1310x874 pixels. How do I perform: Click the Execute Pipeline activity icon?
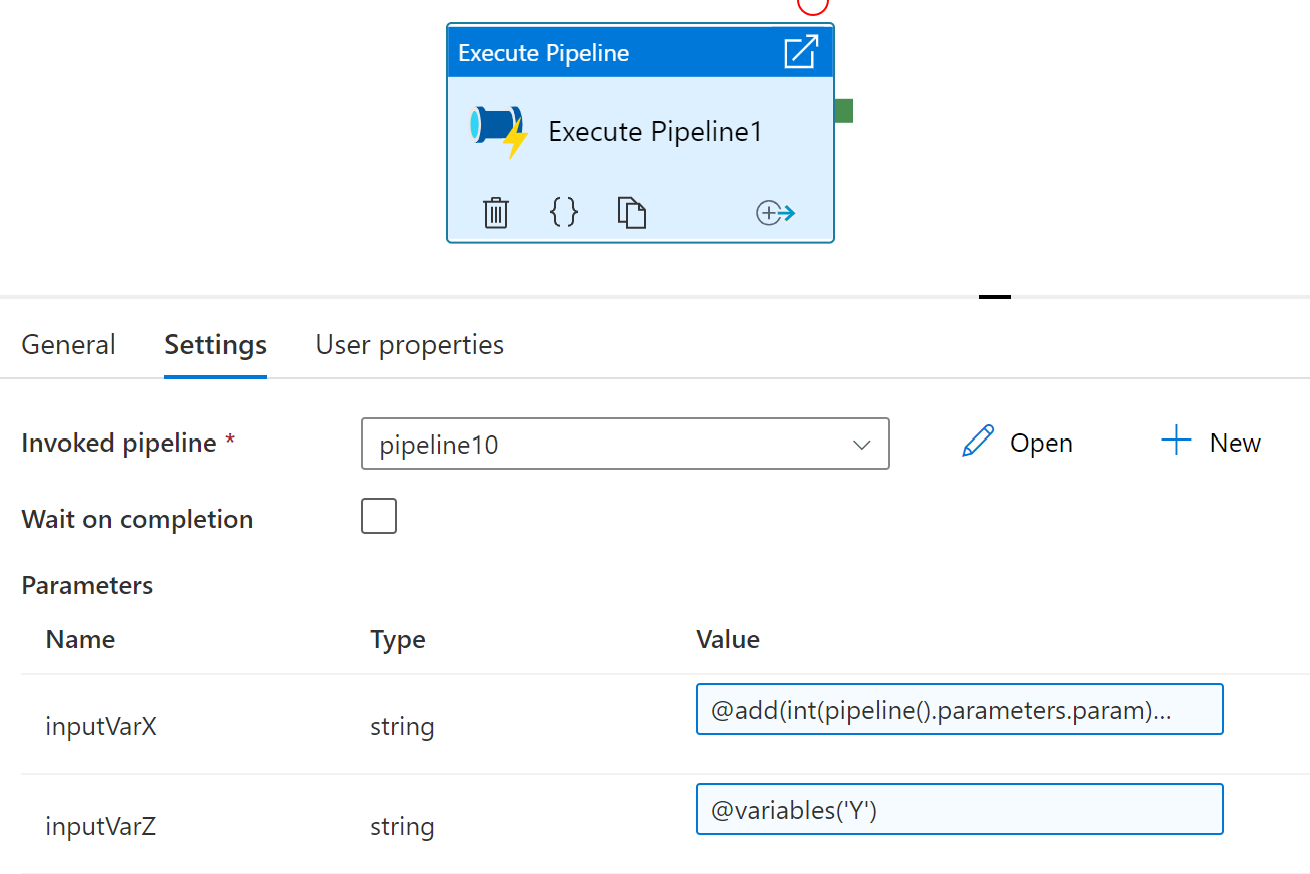coord(498,132)
